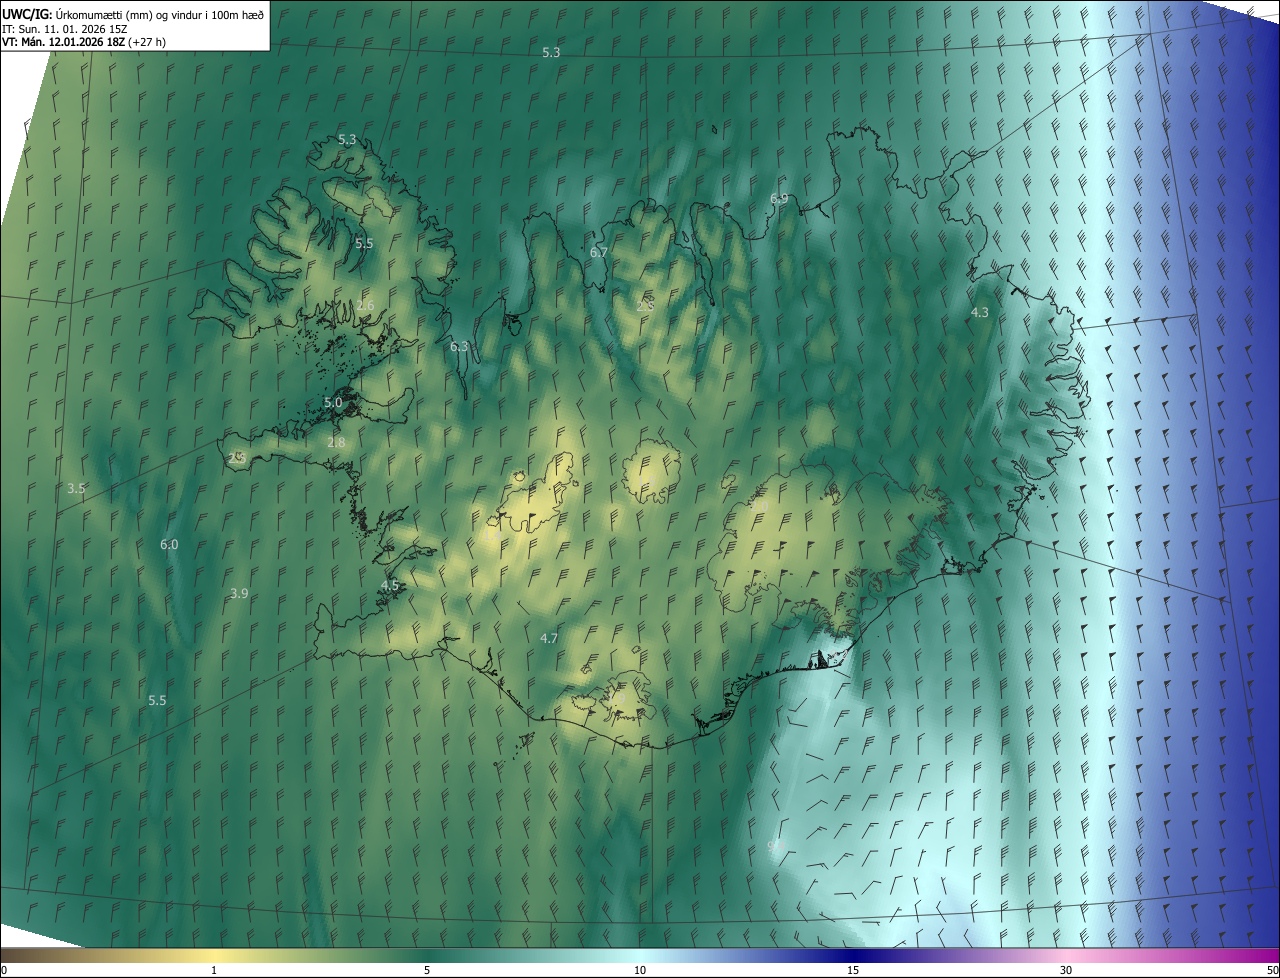Click the colorbar tick label 5
Image resolution: width=1280 pixels, height=978 pixels.
click(x=427, y=971)
